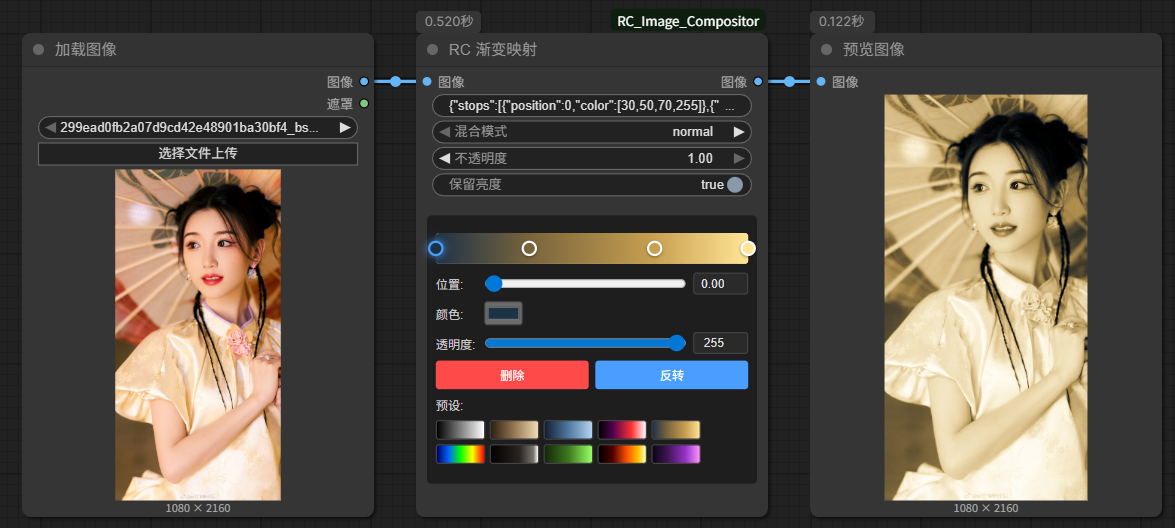1175x528 pixels.
Task: Click the RC_Image_Compositor badge
Action: pos(688,21)
